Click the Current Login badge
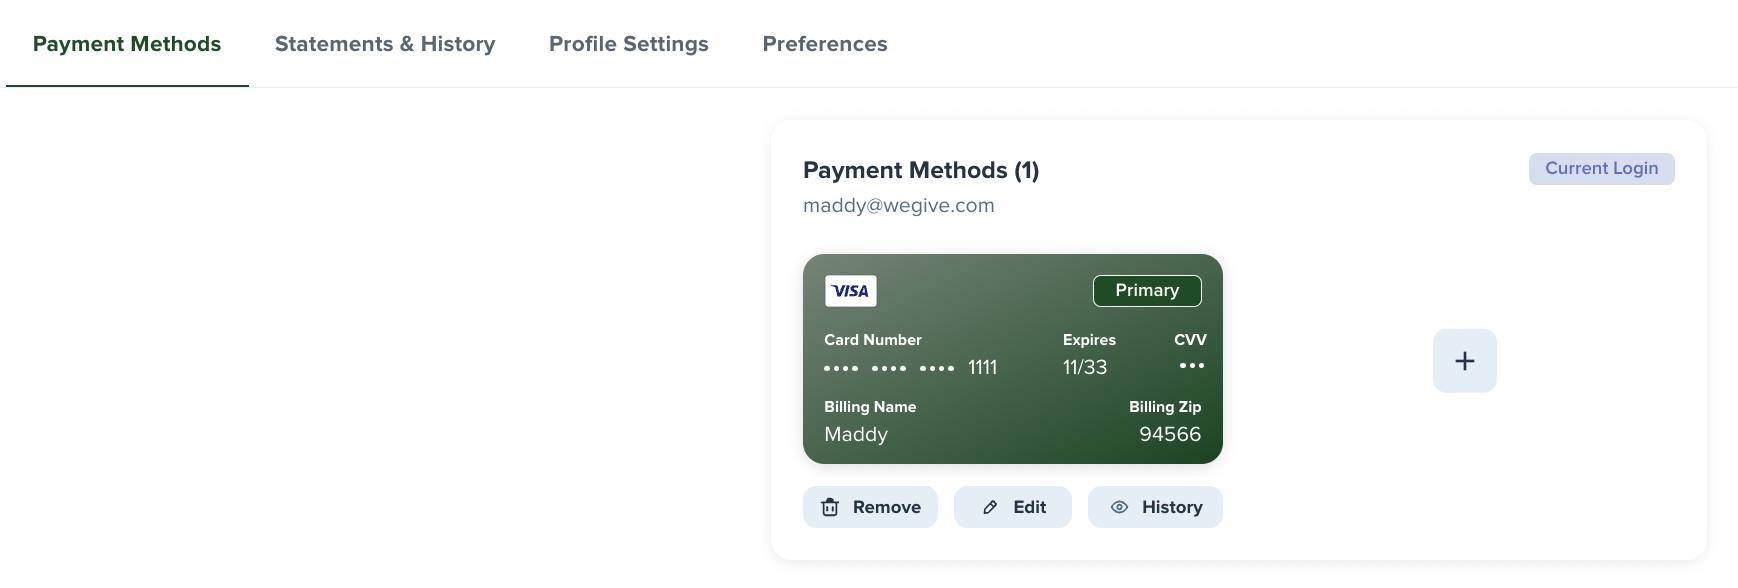1738x588 pixels. (x=1602, y=169)
